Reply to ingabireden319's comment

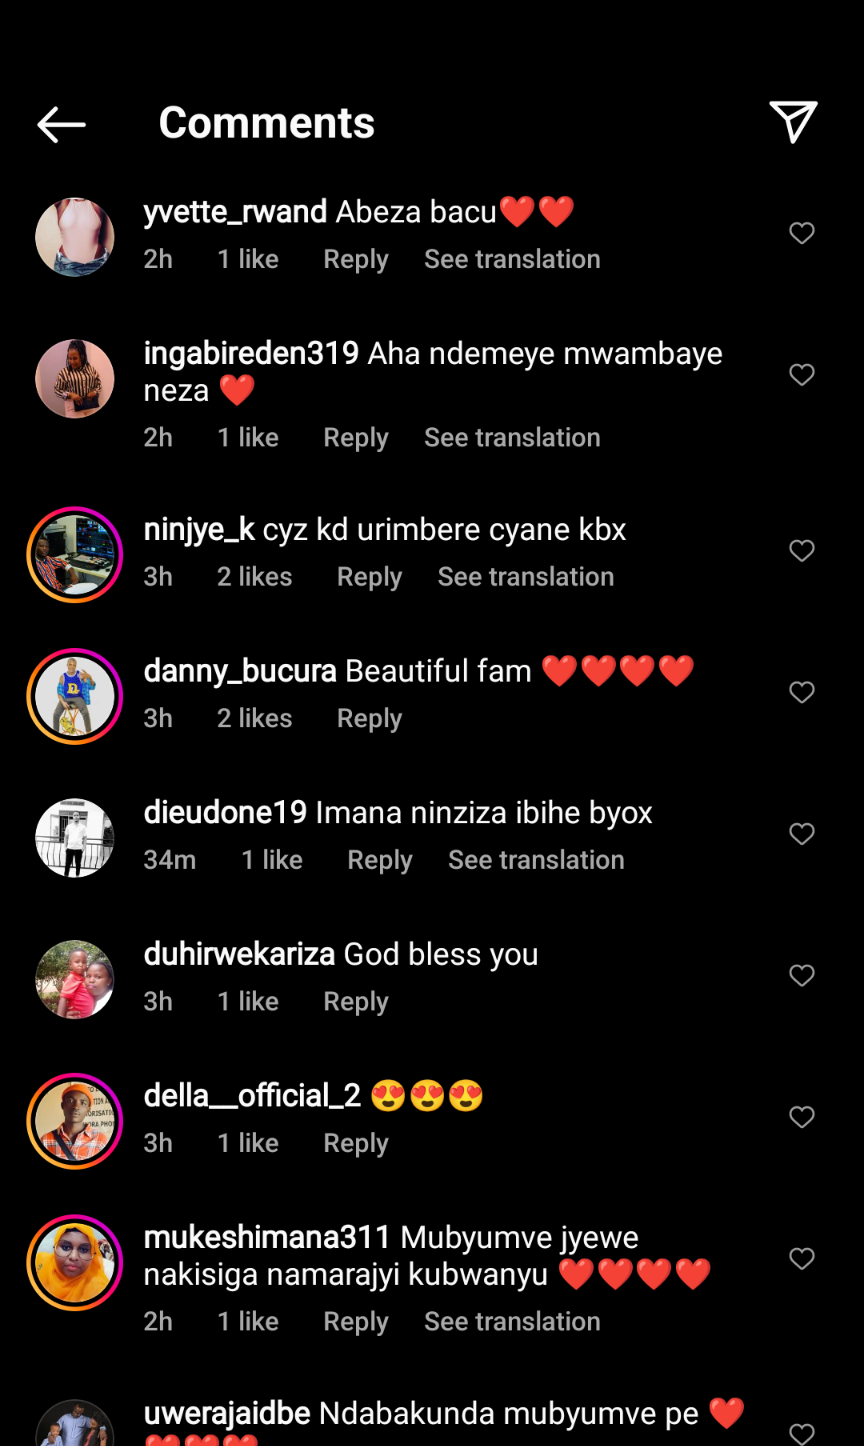(355, 438)
